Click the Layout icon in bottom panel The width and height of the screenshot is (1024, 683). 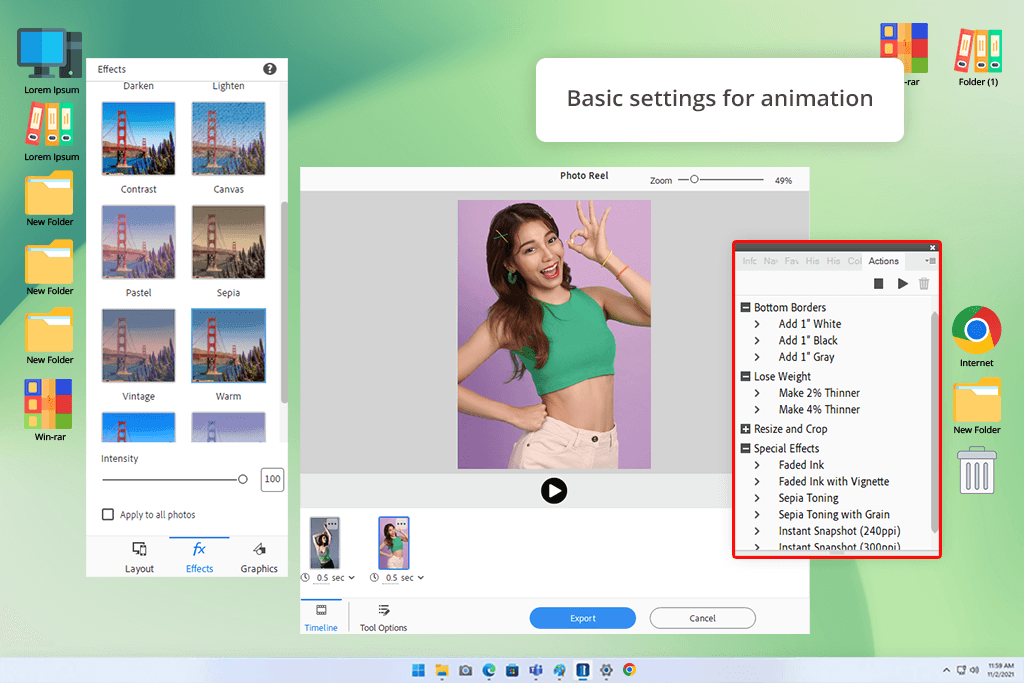pyautogui.click(x=139, y=549)
